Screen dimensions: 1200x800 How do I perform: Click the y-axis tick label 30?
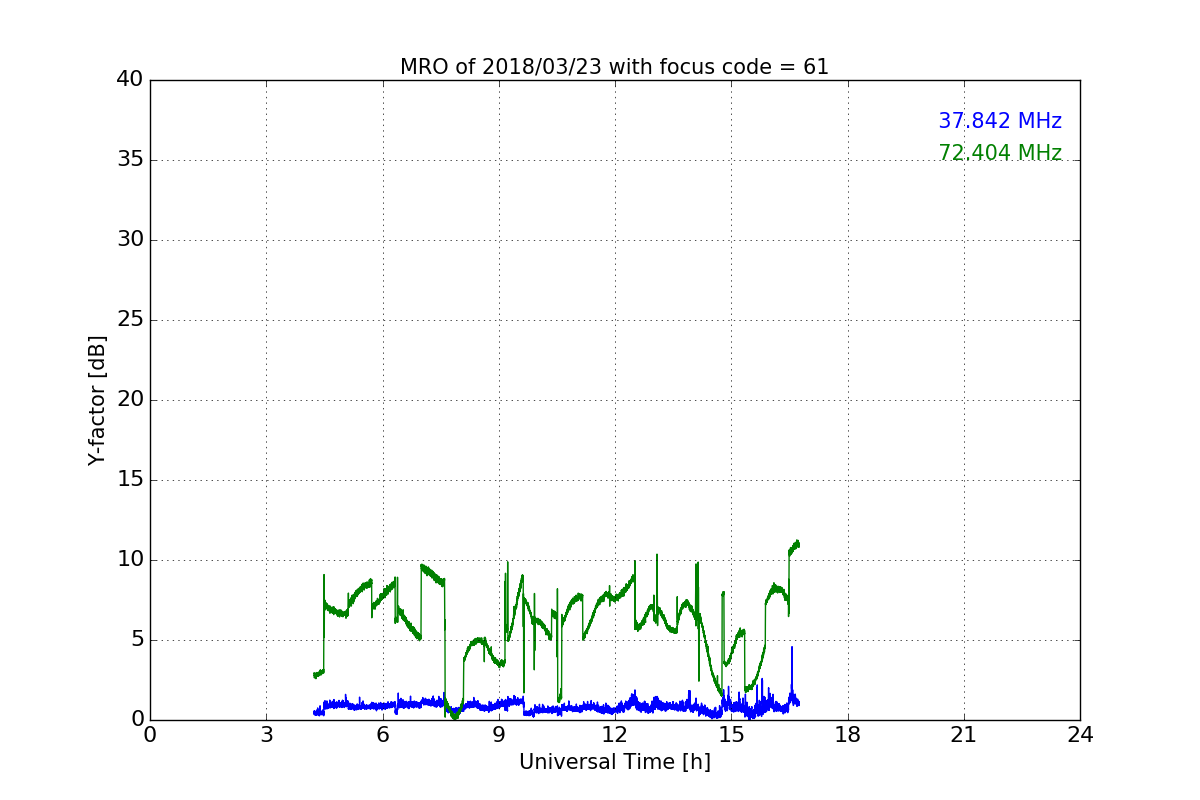pos(130,240)
